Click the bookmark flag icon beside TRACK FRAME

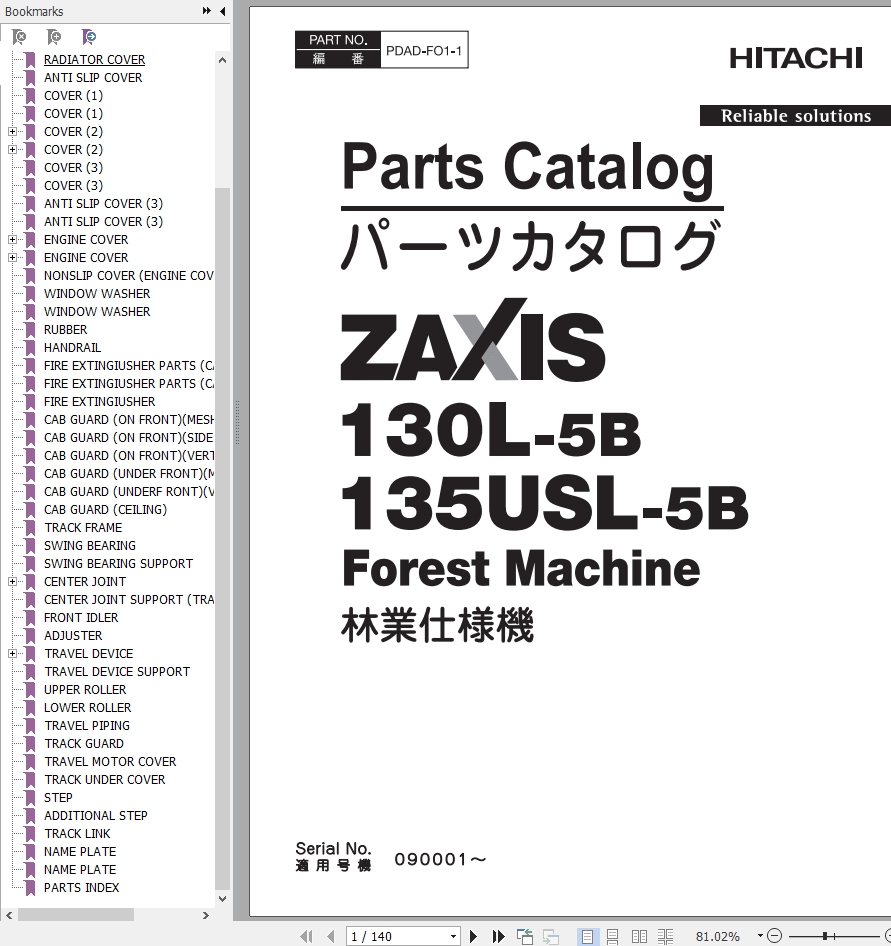[x=30, y=528]
